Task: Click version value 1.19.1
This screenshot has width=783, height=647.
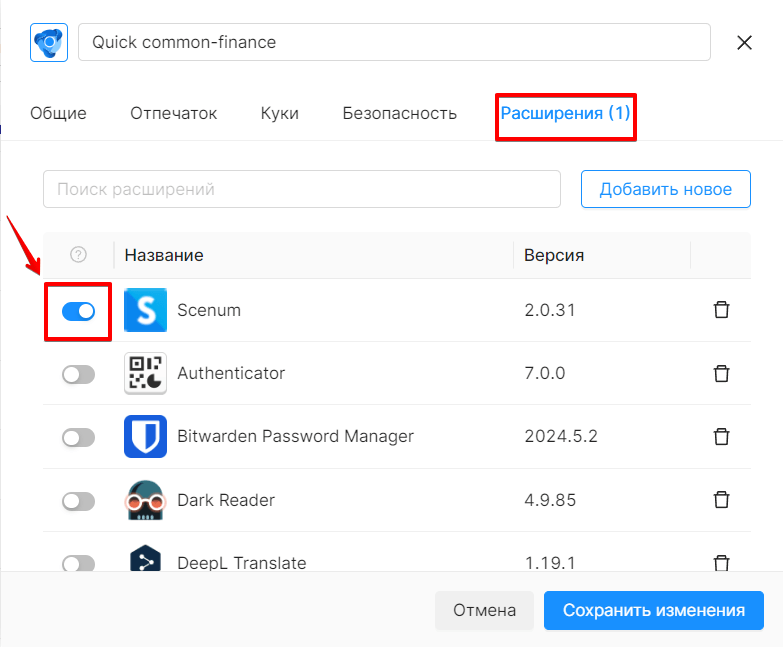Action: [550, 563]
